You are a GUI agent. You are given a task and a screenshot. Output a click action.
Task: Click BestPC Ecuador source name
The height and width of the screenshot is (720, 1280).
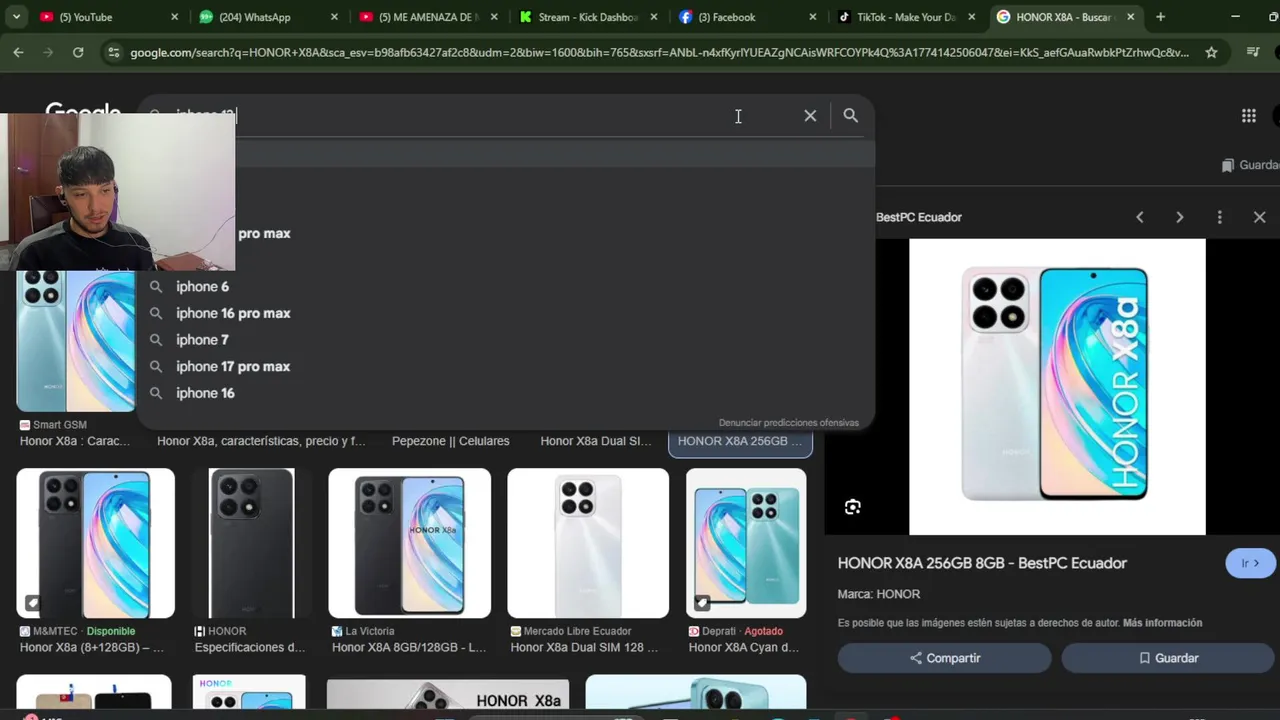(x=918, y=217)
